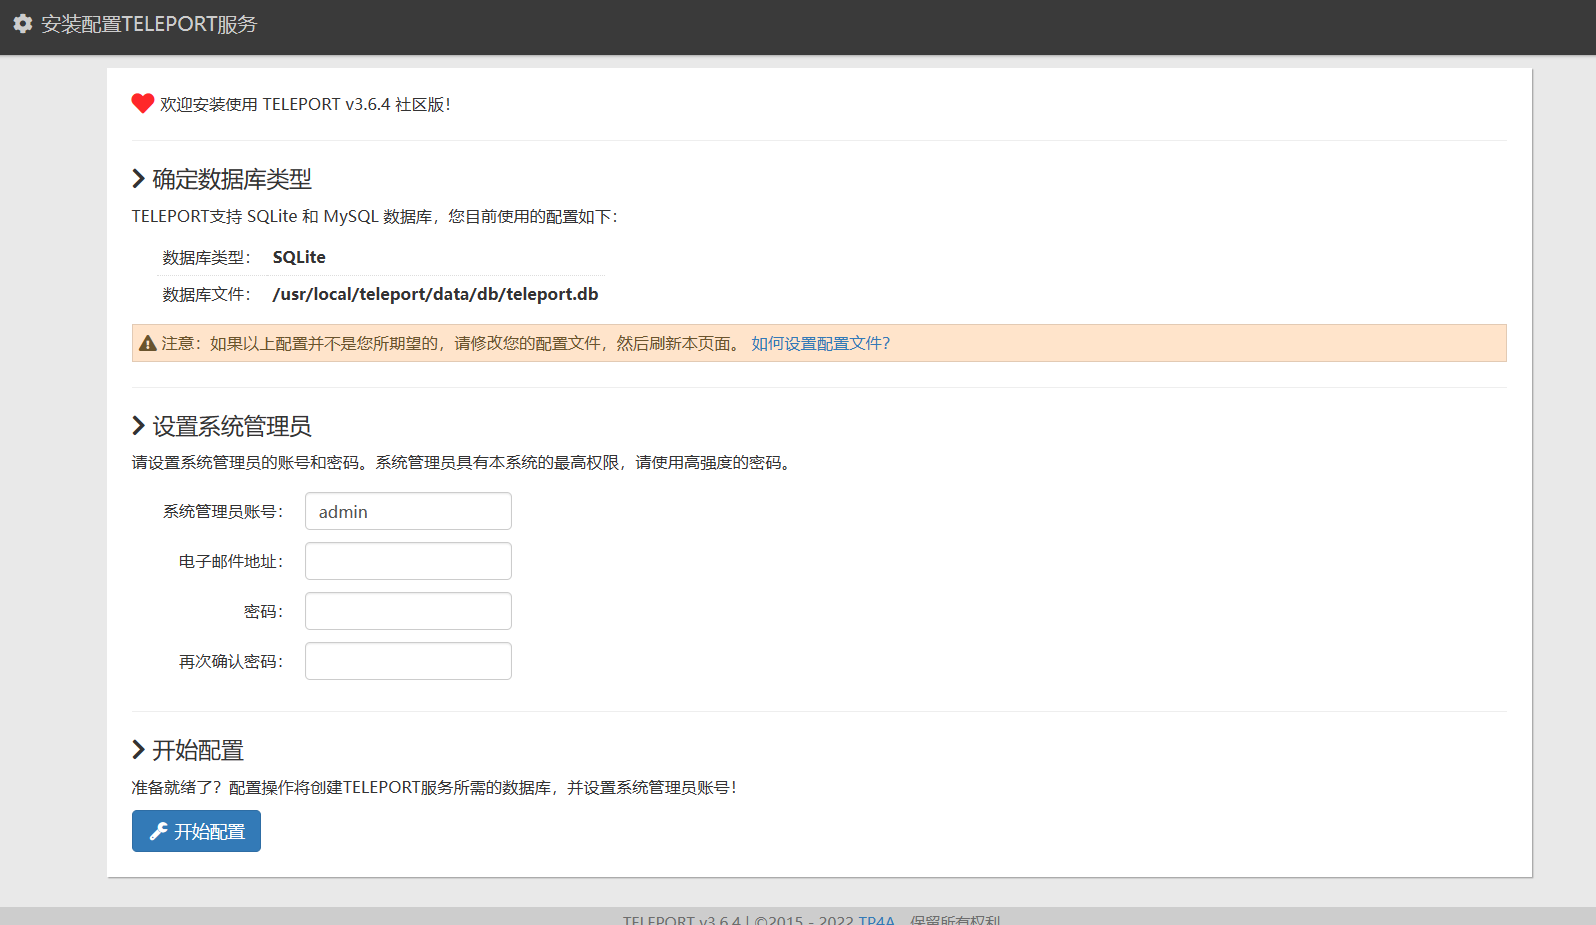Viewport: 1596px width, 925px height.
Task: Click the gear icon in the header bar
Action: (x=23, y=24)
